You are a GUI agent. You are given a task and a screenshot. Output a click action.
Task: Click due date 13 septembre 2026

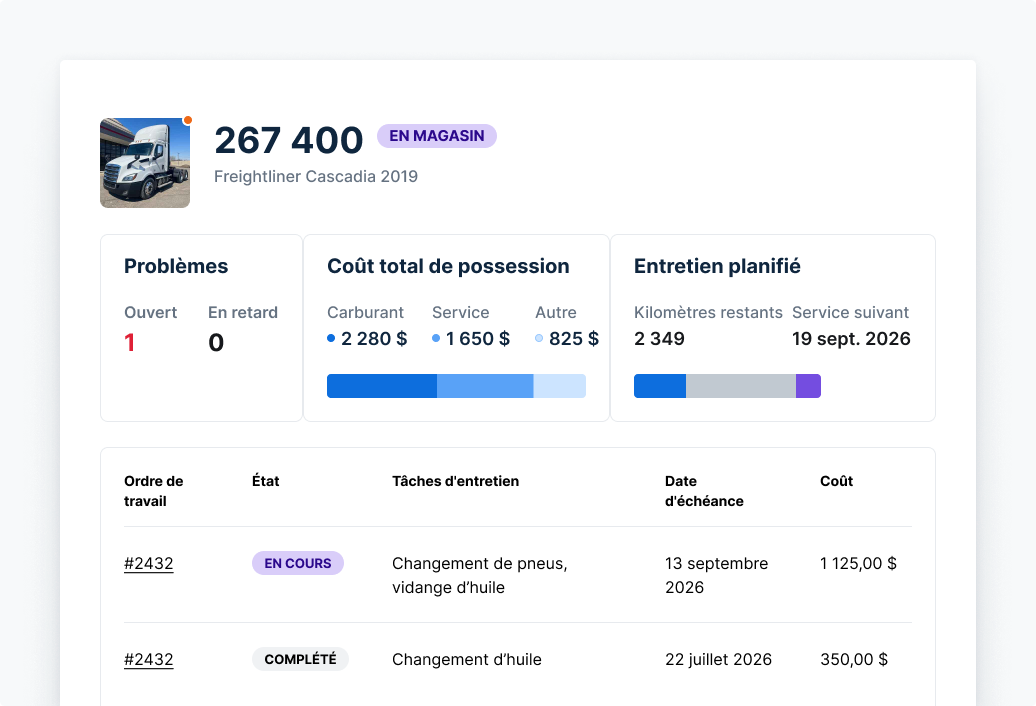pyautogui.click(x=716, y=575)
